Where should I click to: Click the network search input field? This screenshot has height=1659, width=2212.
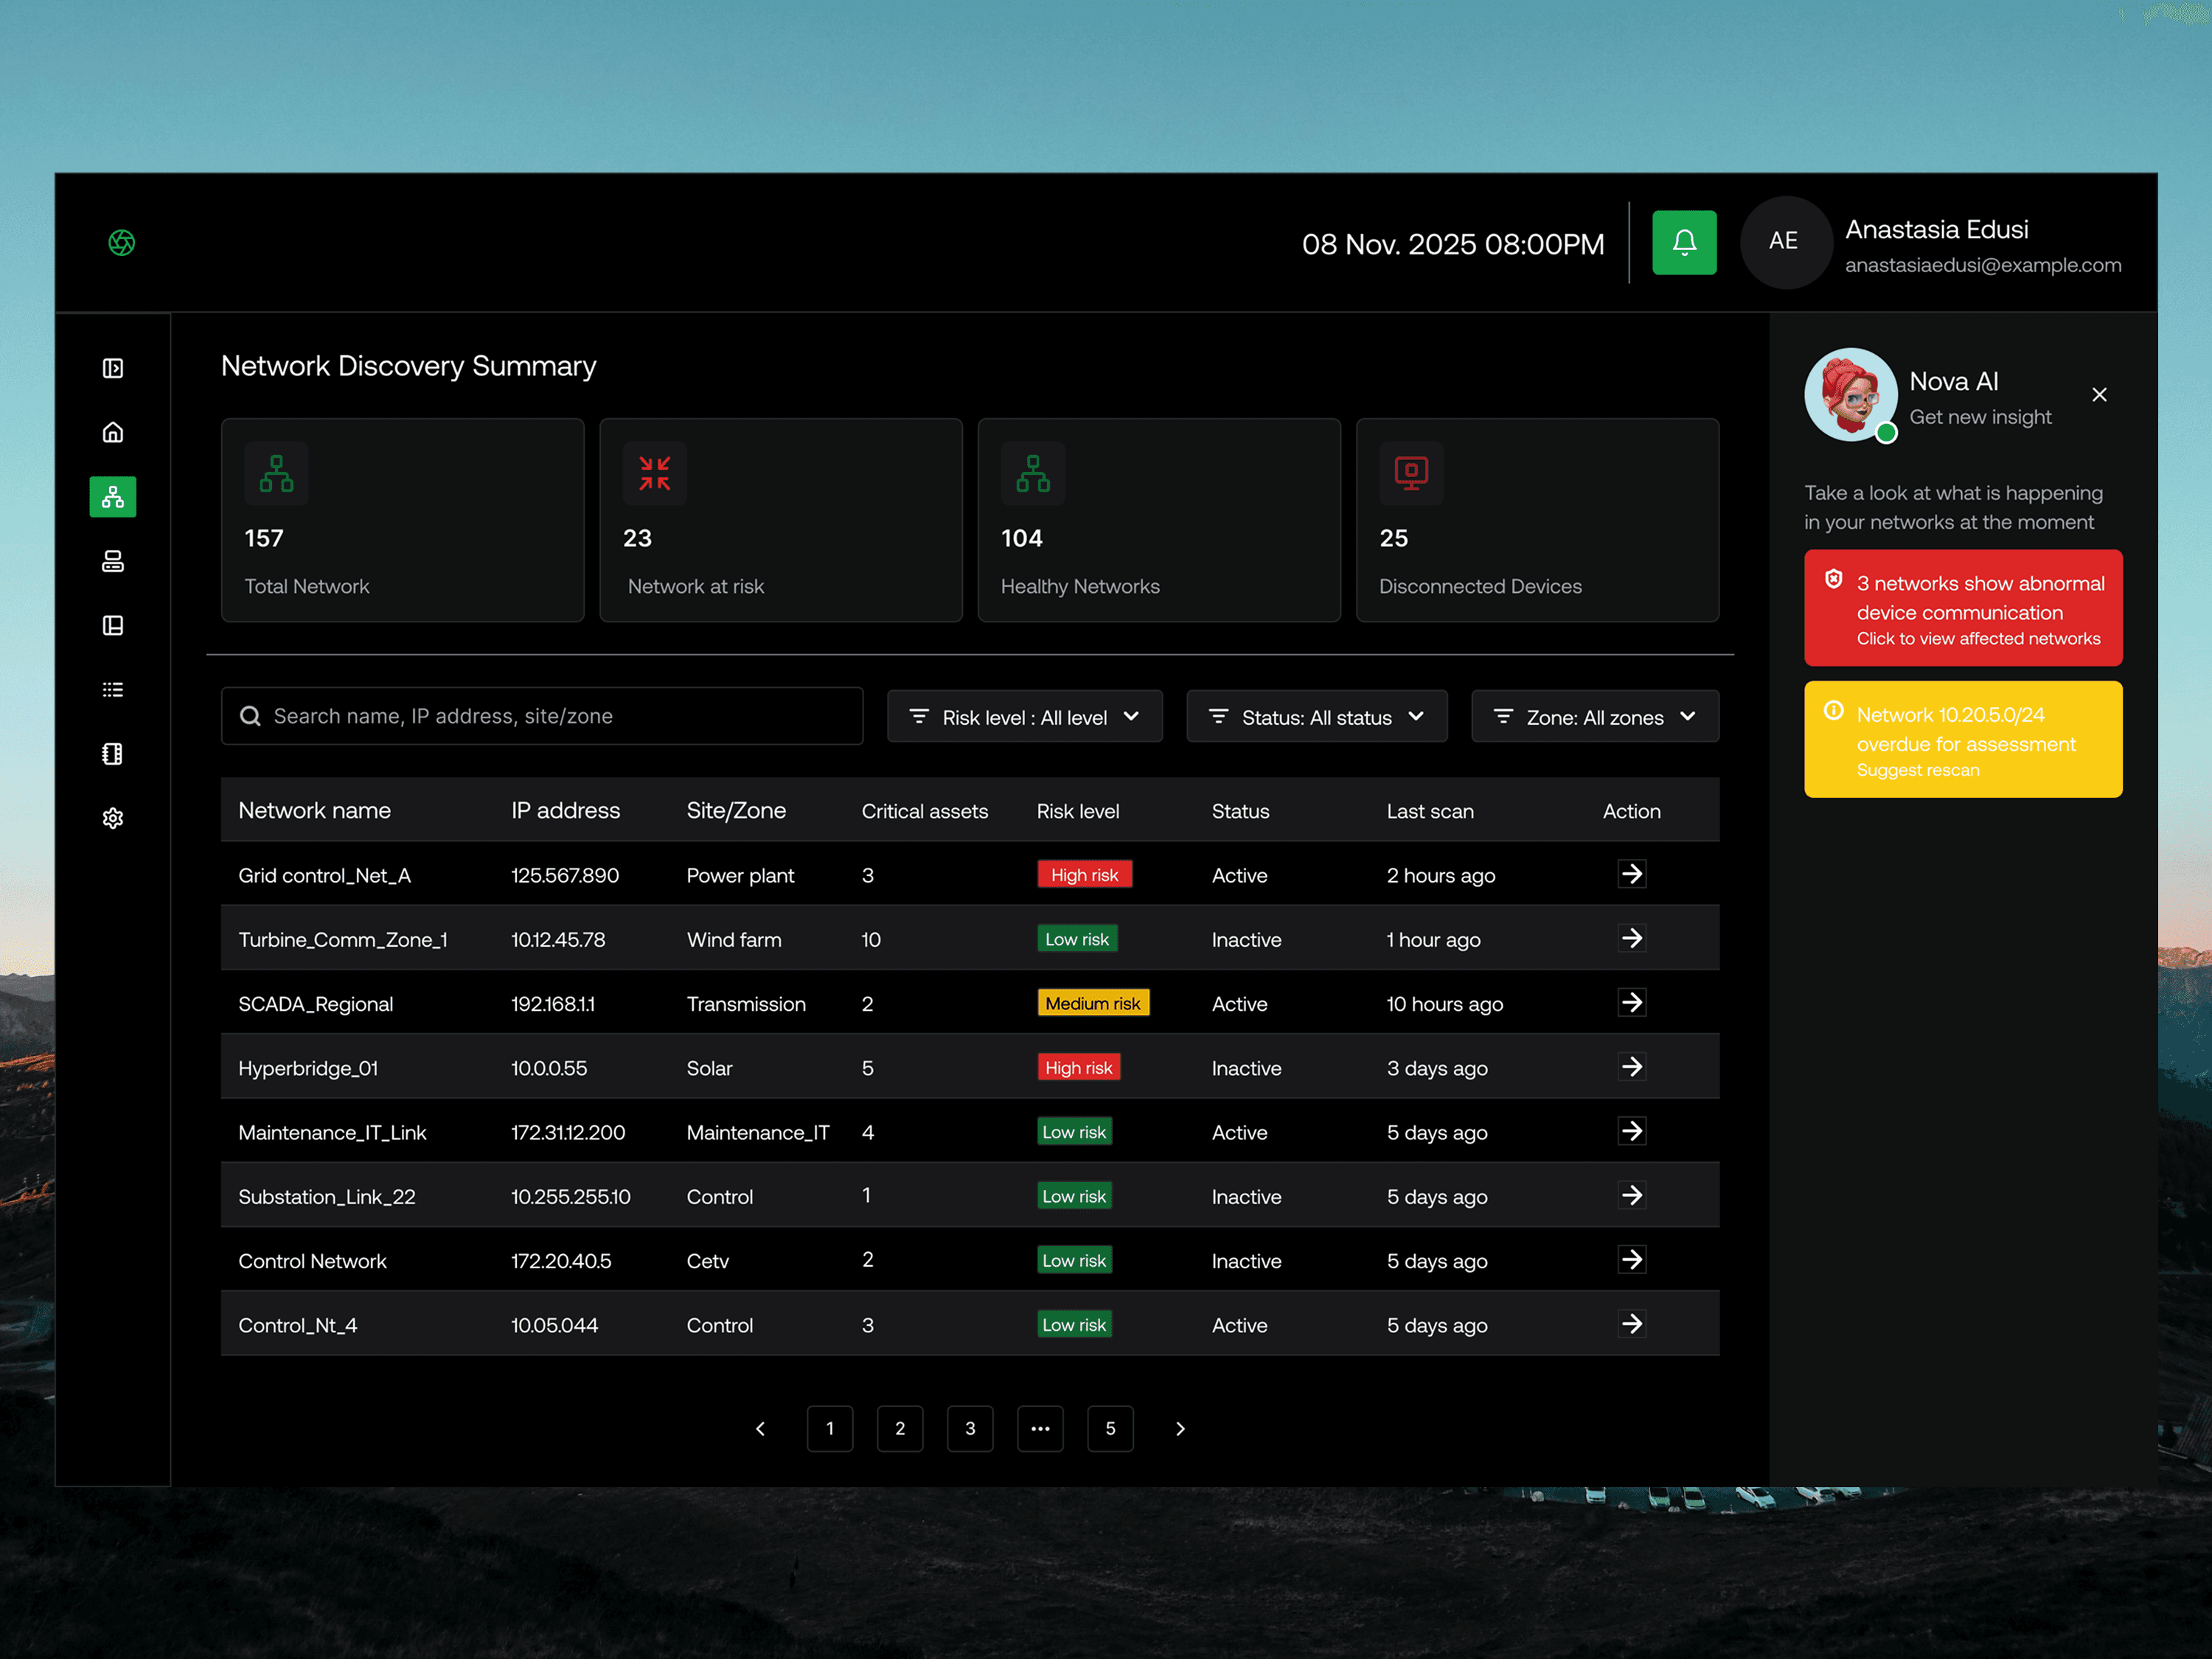[542, 716]
